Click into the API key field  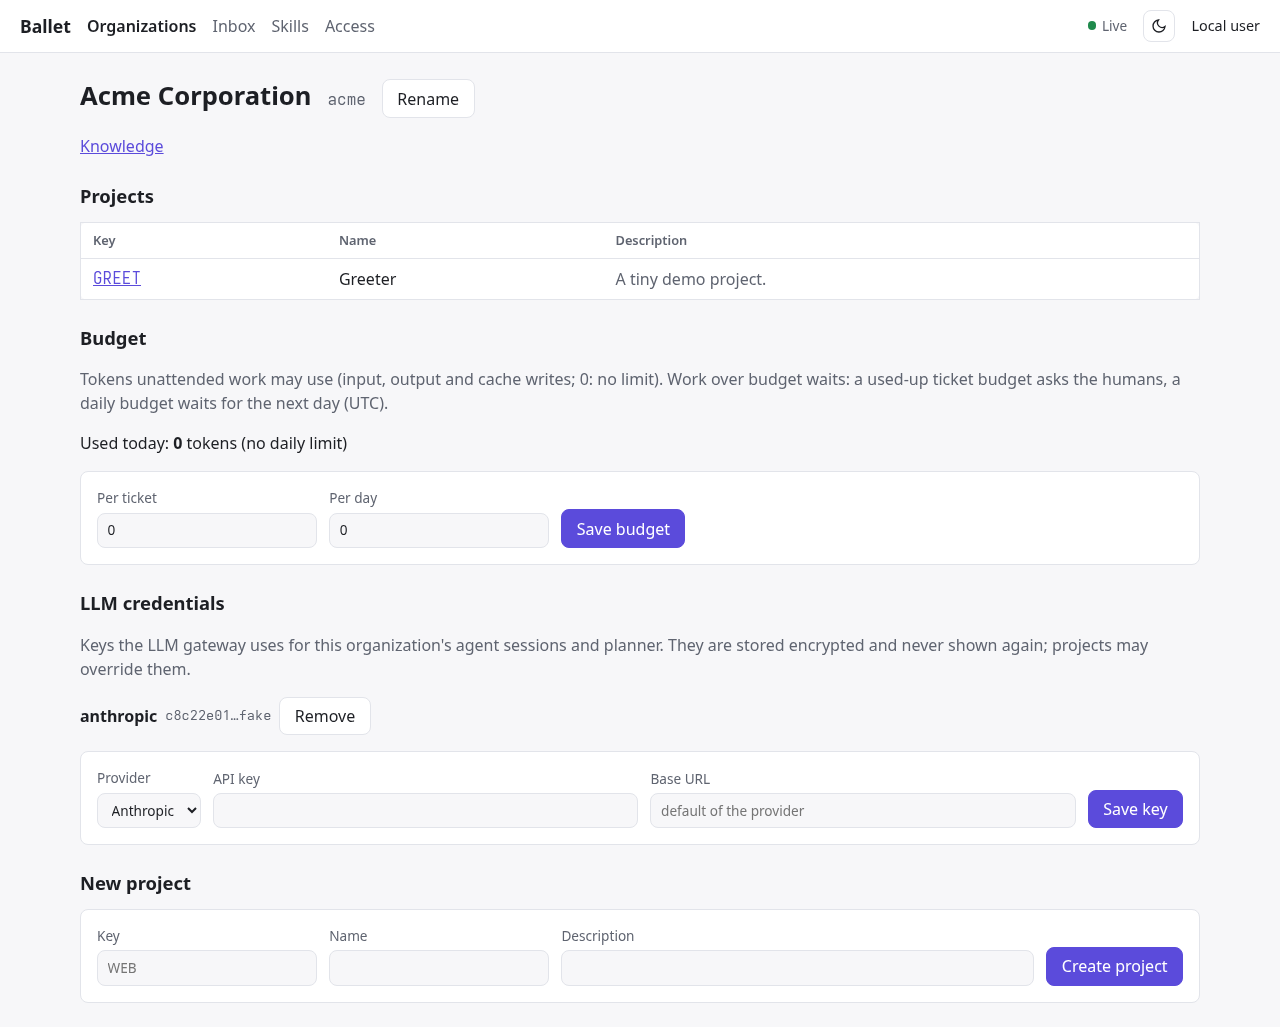tap(425, 810)
